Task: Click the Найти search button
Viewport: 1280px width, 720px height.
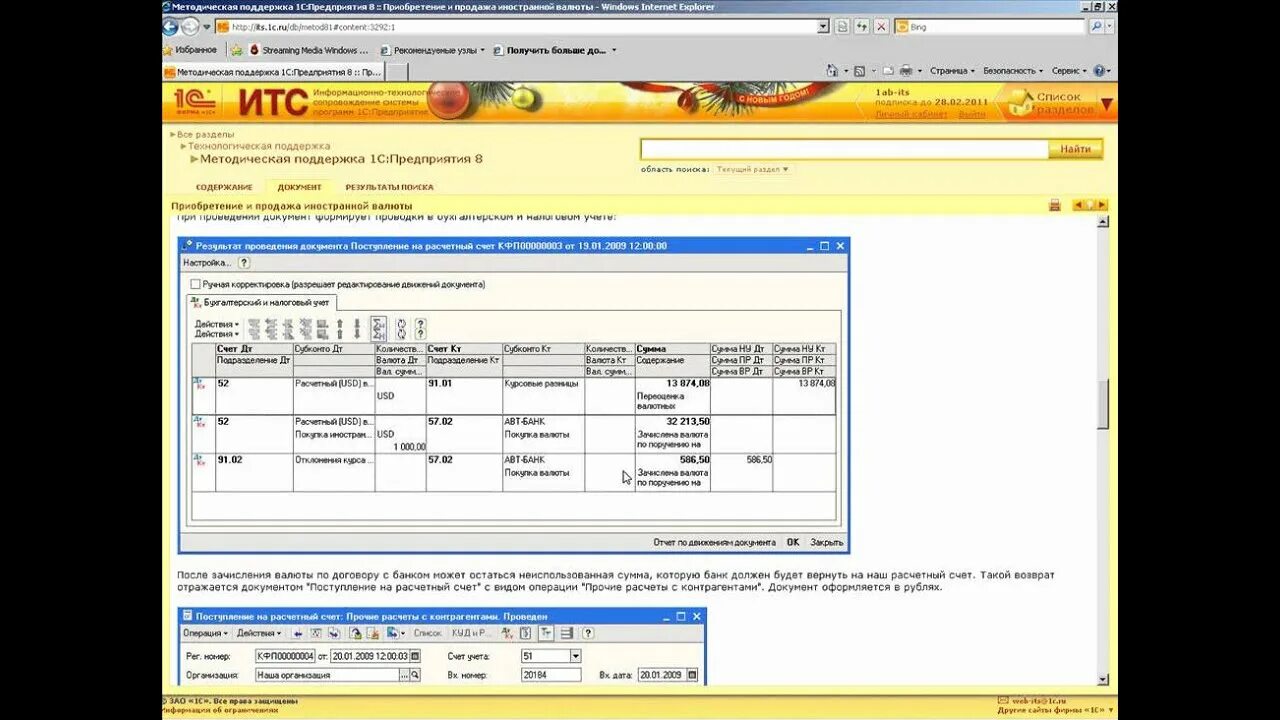Action: pyautogui.click(x=1076, y=149)
